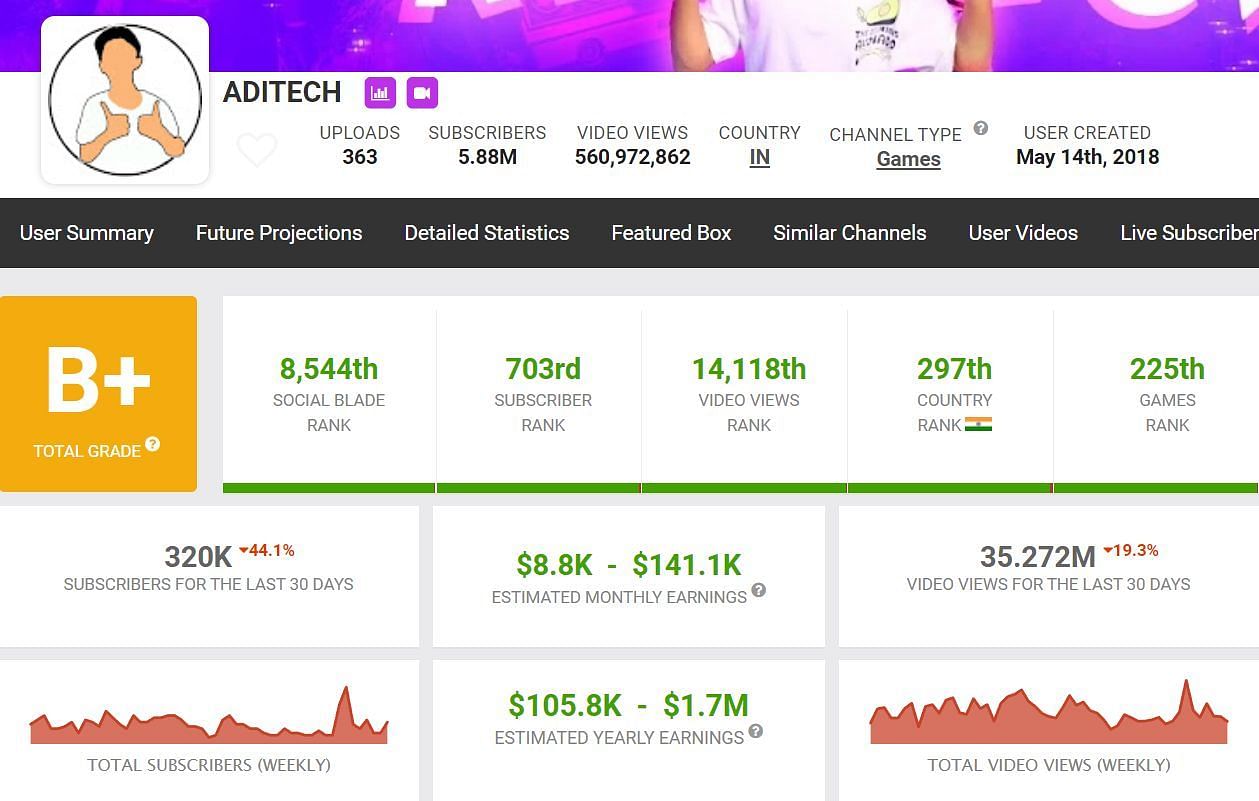Screen dimensions: 1259x801
Task: Open the Live Subscriber tab
Action: 1188,233
